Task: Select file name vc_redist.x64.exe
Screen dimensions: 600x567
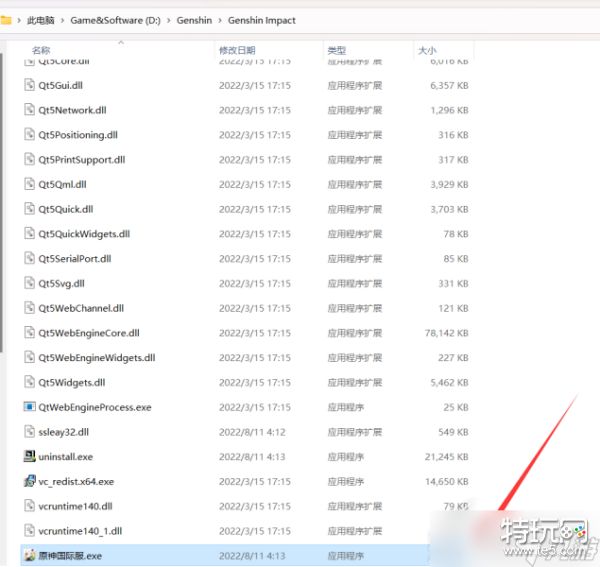Action: (76, 481)
